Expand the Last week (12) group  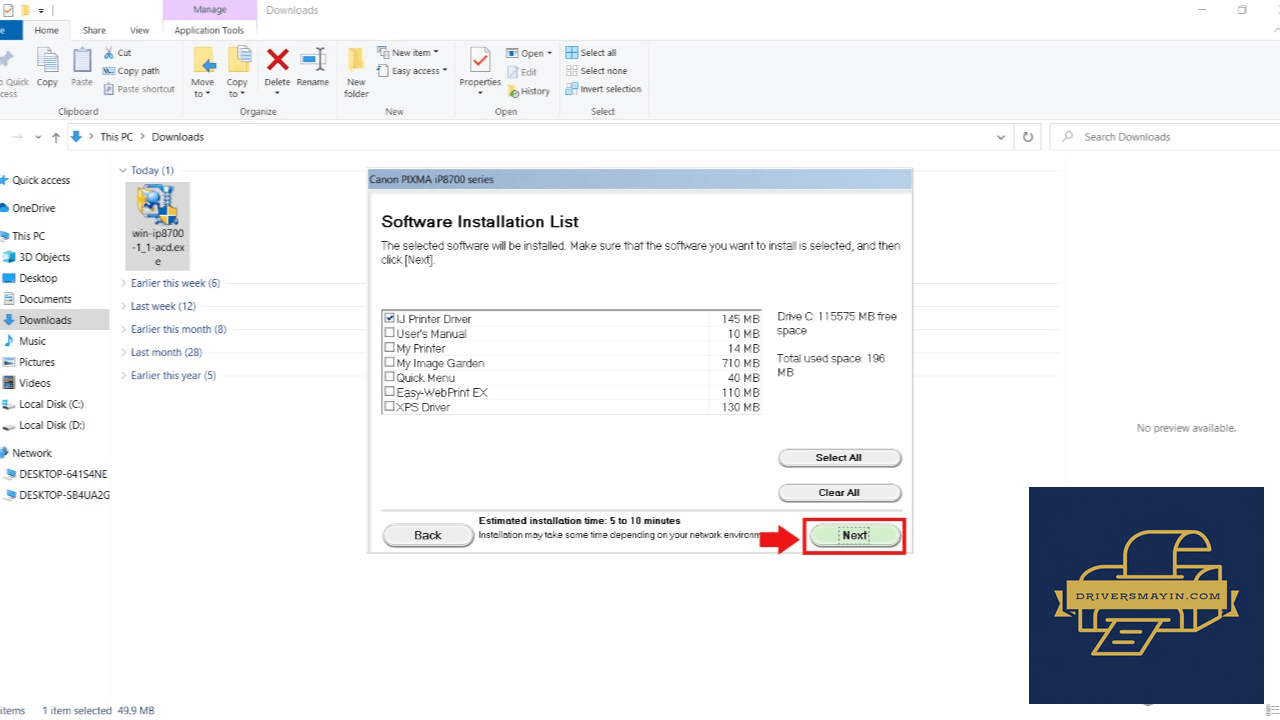point(123,306)
